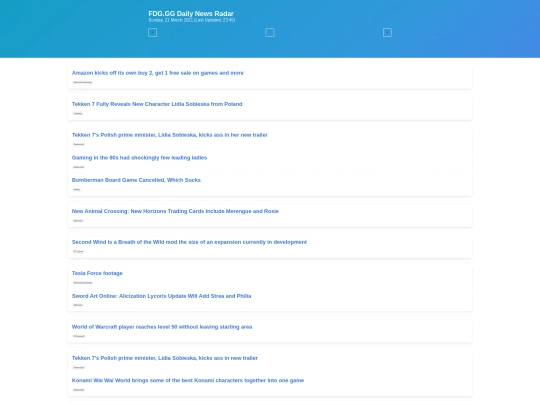Screen dimensions: 540x405
Task: Click the source tag under Animal Crossing Trading Cards headline
Action: click(78, 221)
